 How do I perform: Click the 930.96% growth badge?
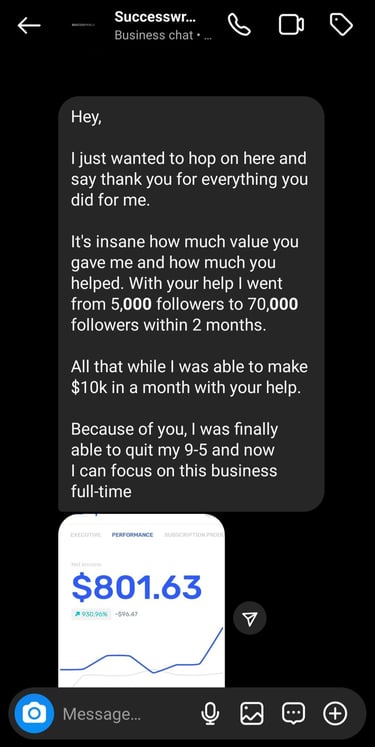(x=91, y=614)
